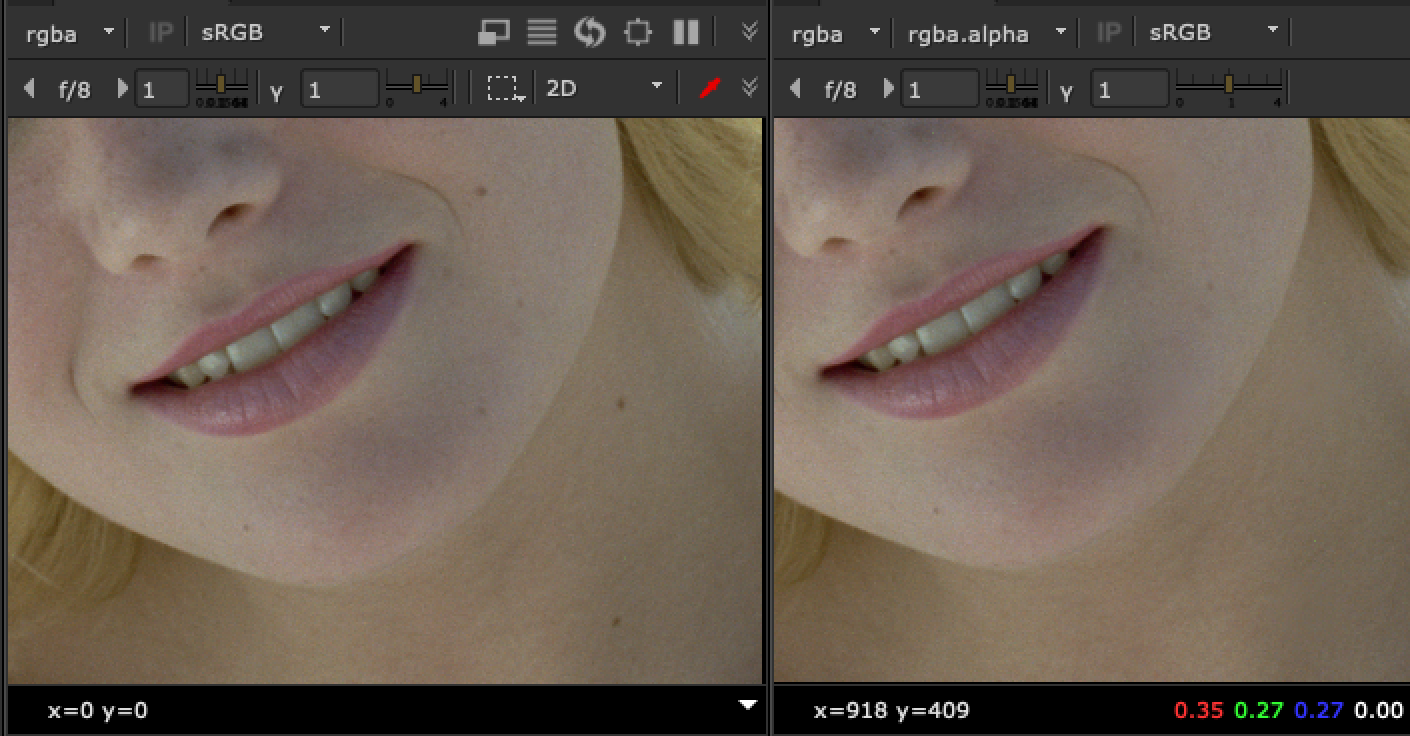
Task: Expand the hidden viewer controls with the chevron
Action: point(748,32)
